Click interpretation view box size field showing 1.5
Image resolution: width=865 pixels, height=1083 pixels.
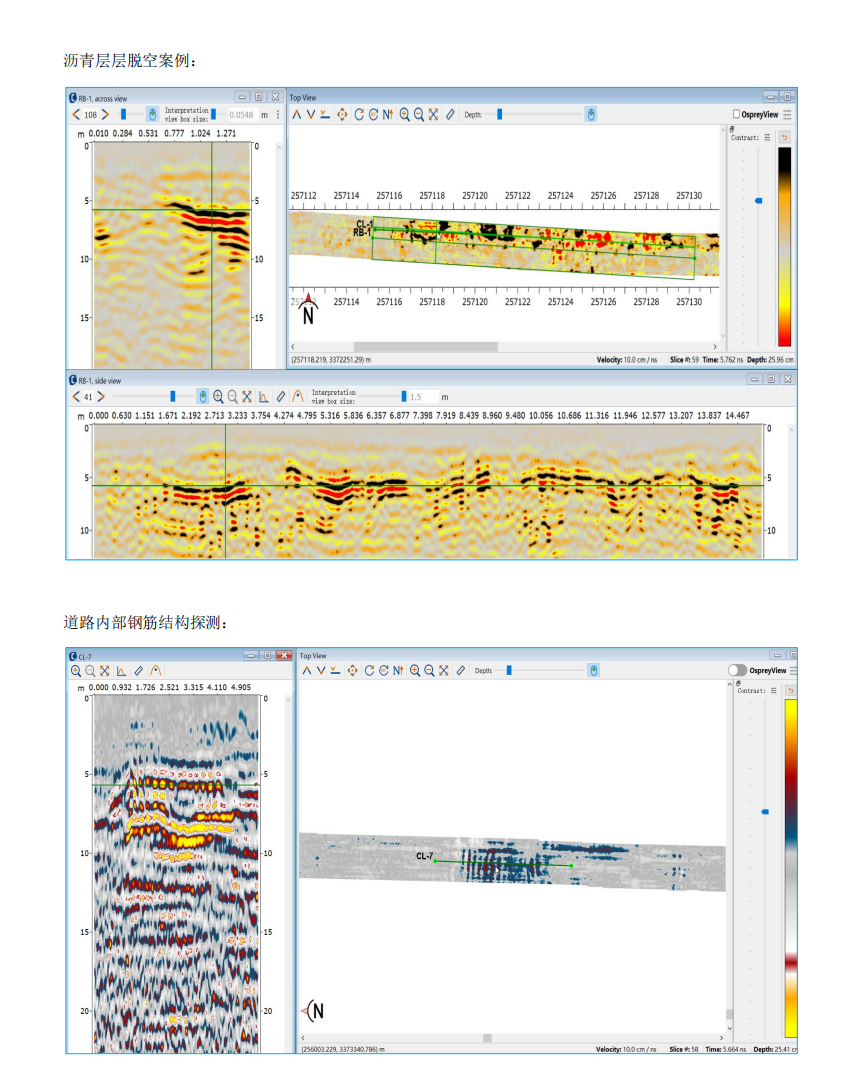423,397
